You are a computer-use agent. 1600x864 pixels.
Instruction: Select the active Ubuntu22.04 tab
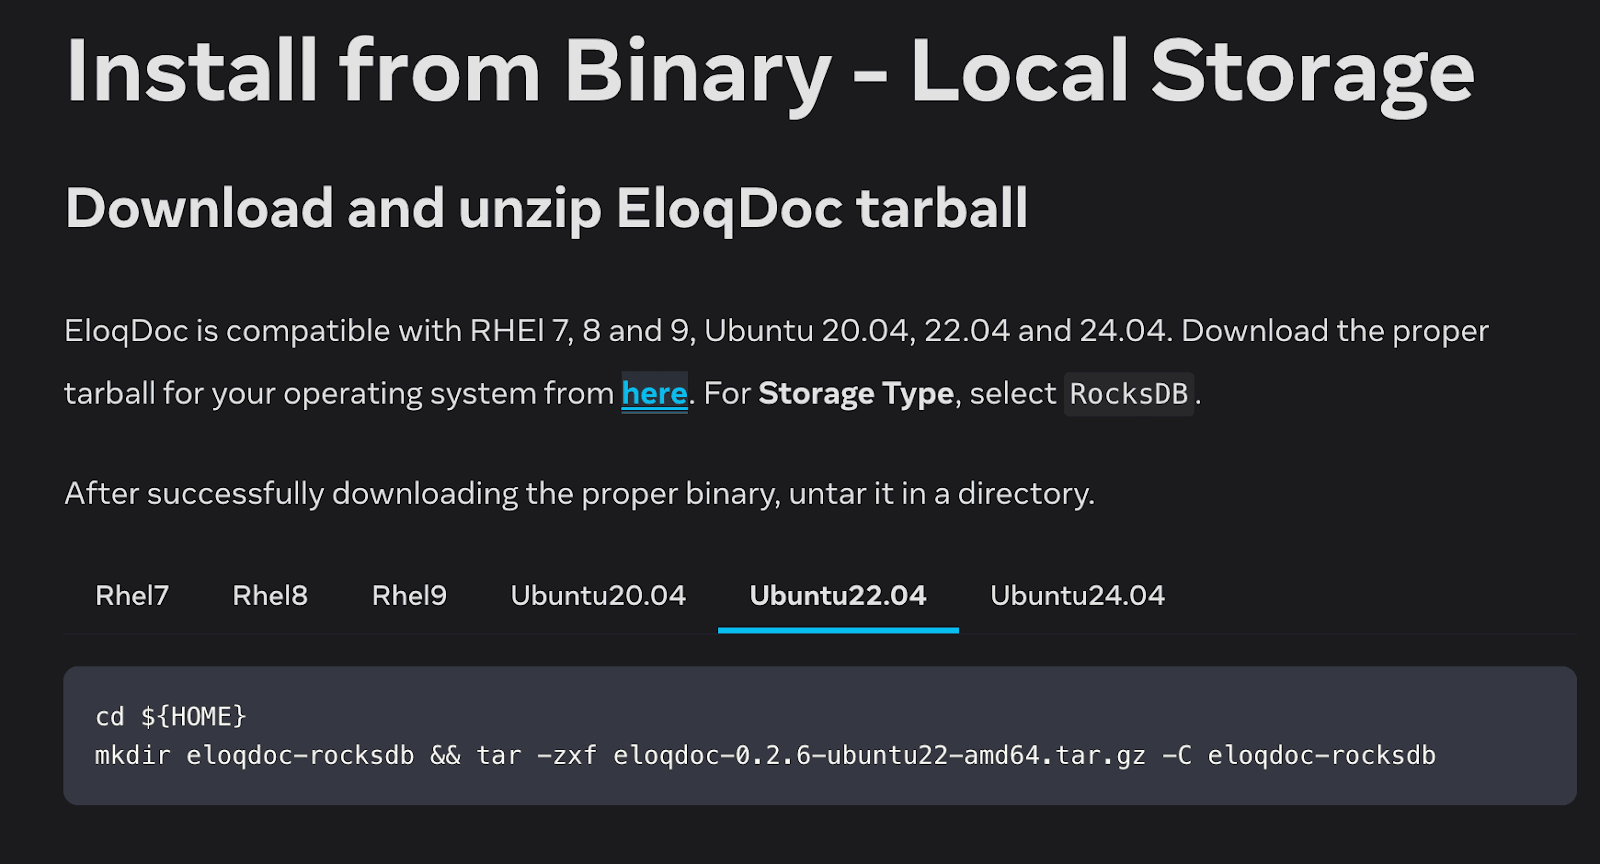click(x=838, y=595)
